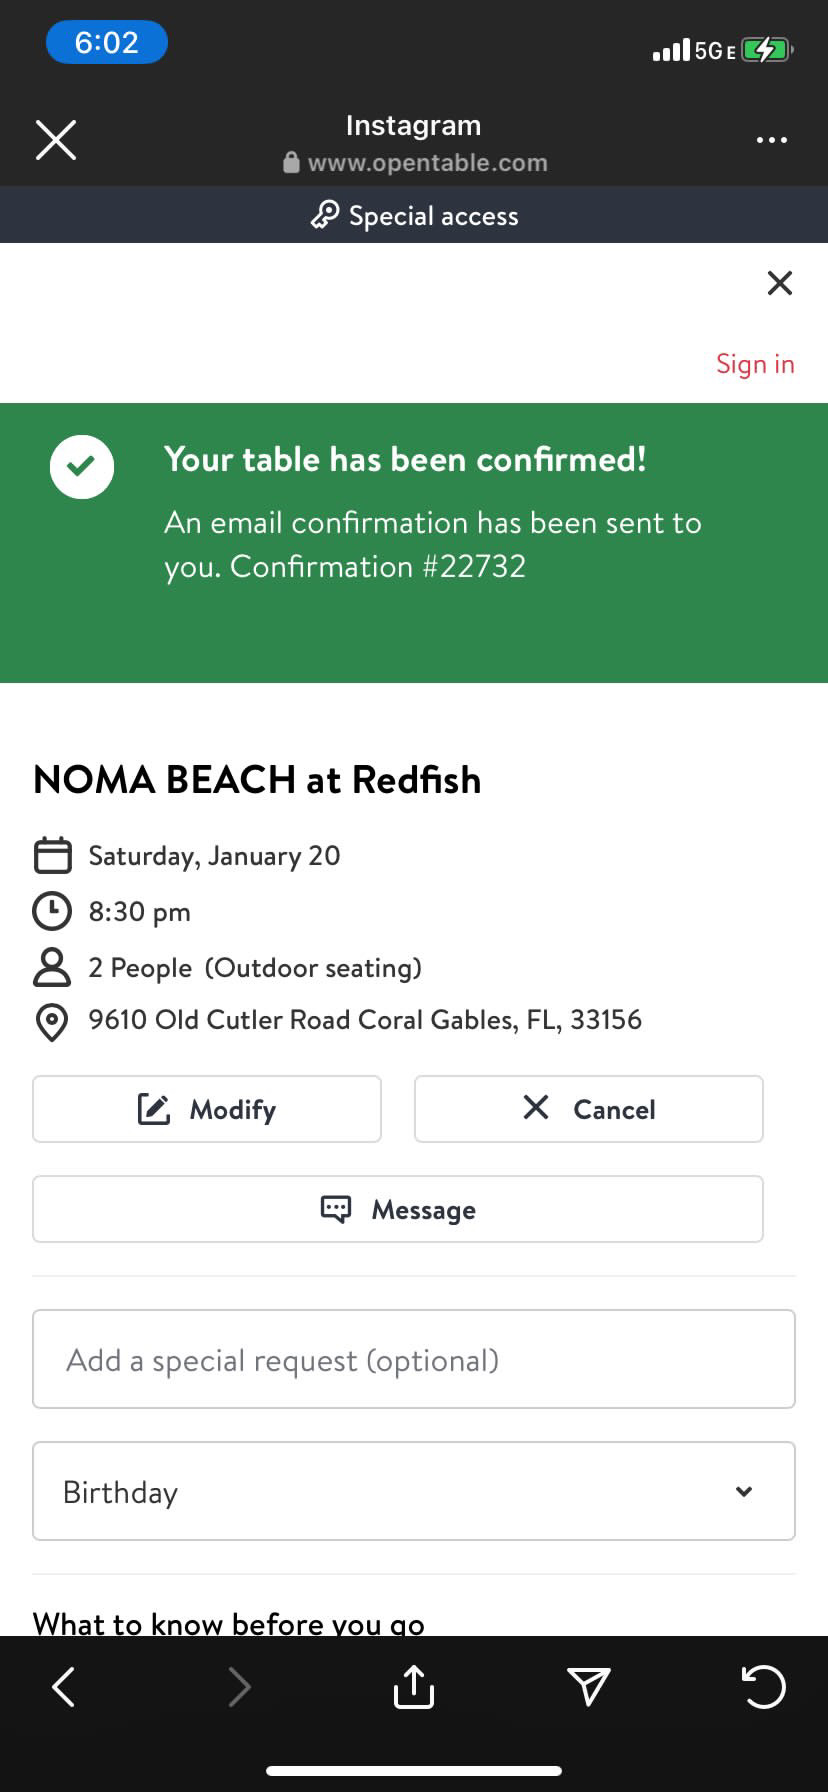Tap the clock icon next to 8:30 pm
This screenshot has width=828, height=1792.
tap(52, 911)
